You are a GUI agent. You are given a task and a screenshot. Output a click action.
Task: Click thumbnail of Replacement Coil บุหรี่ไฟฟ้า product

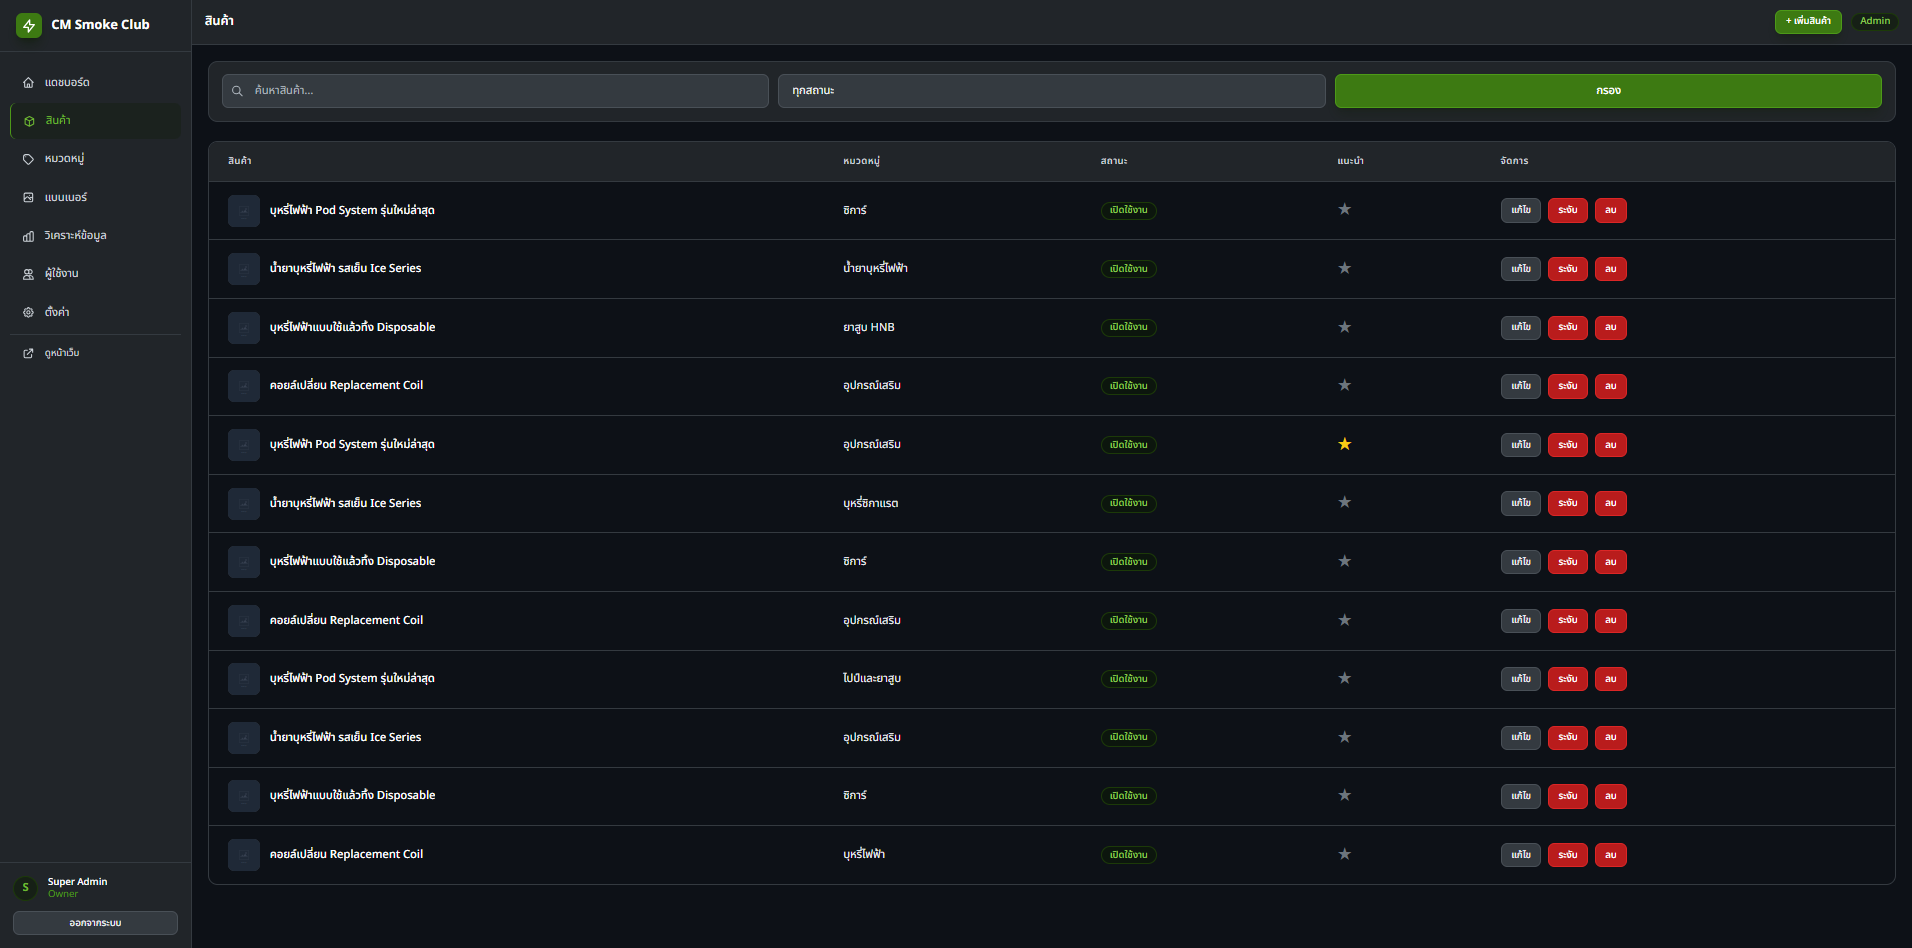[x=244, y=855]
